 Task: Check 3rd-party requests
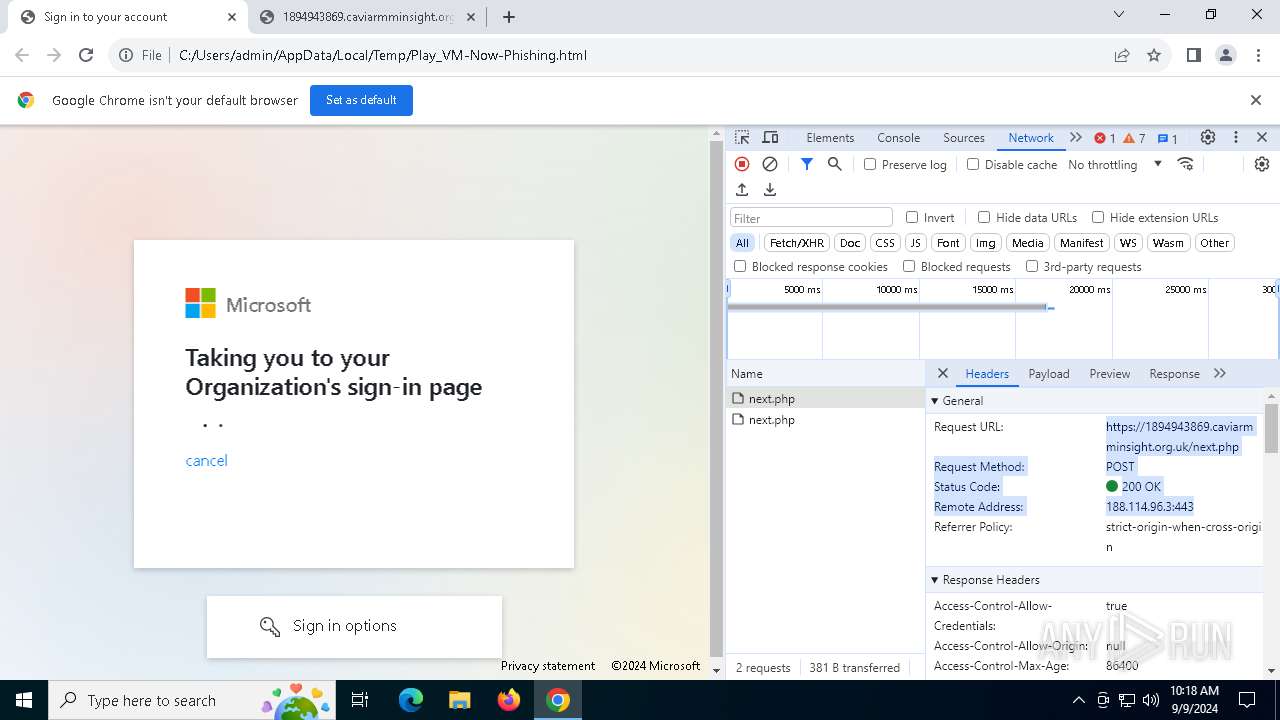(x=1032, y=266)
